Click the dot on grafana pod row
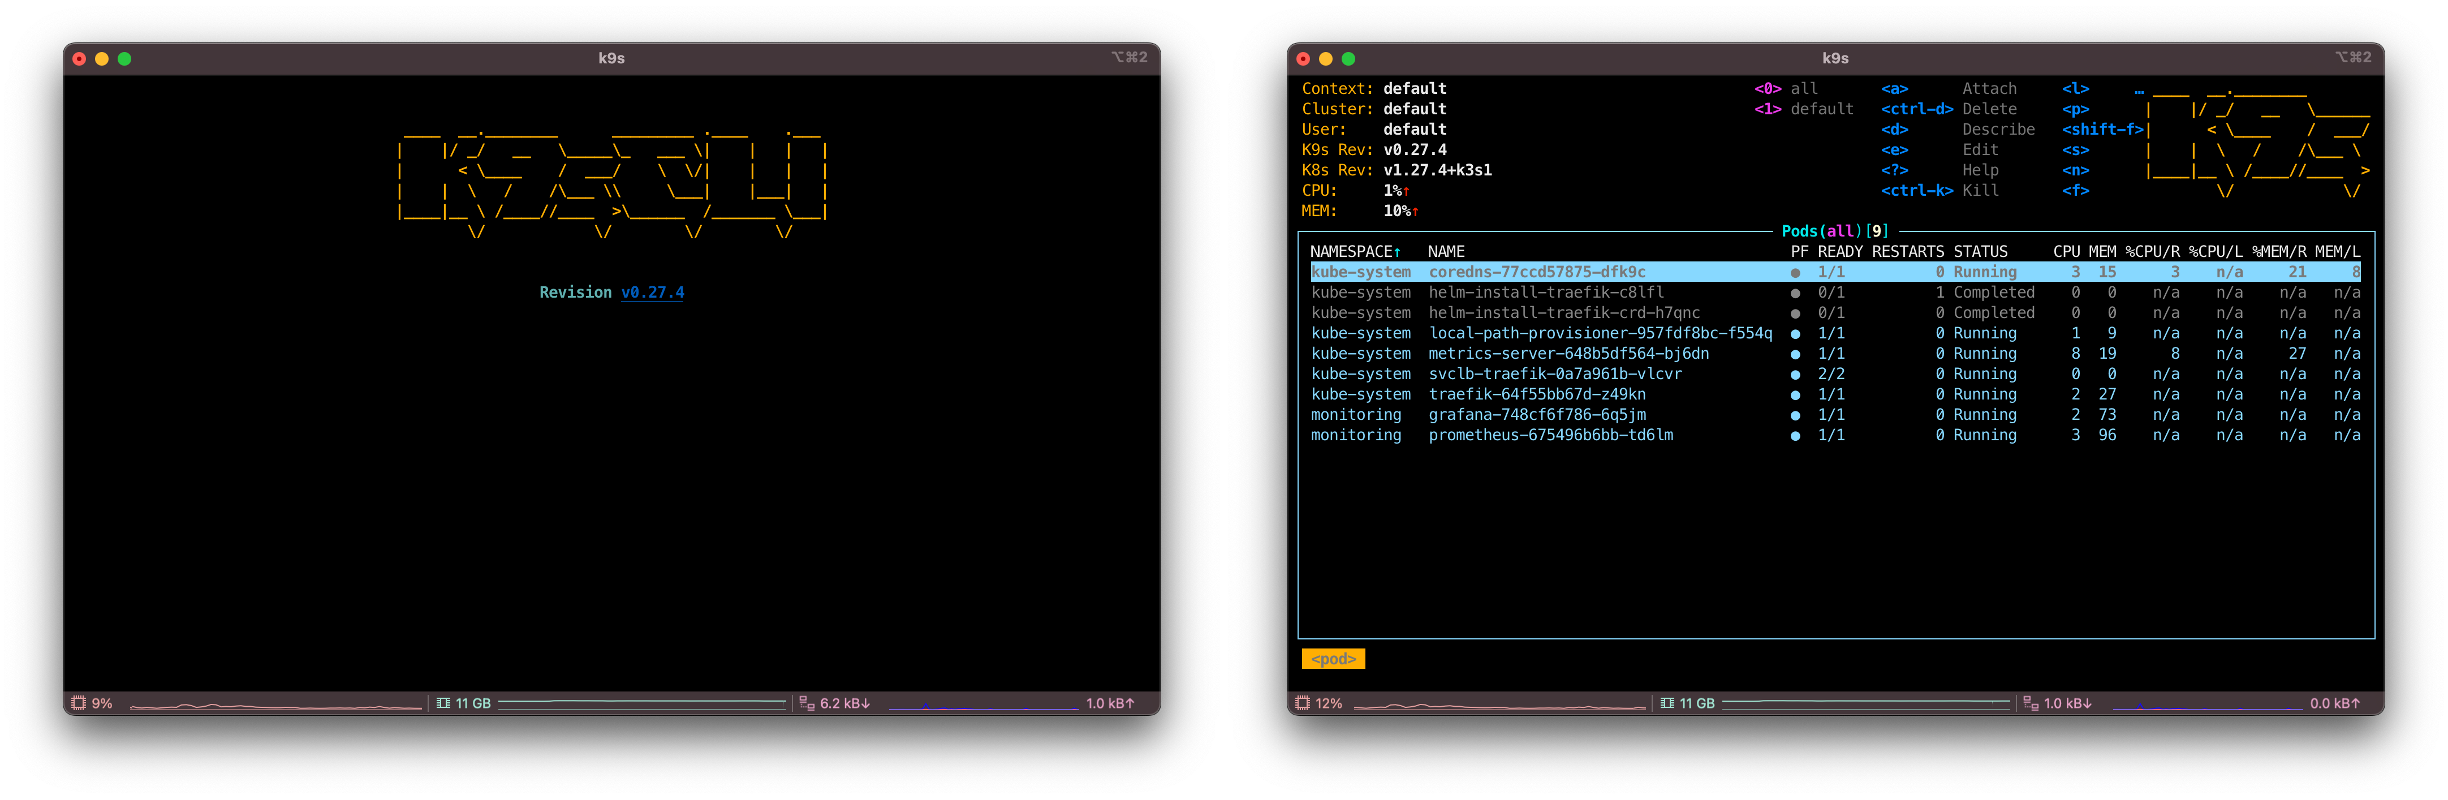Screen dimensions: 2448x800 (x=1796, y=415)
